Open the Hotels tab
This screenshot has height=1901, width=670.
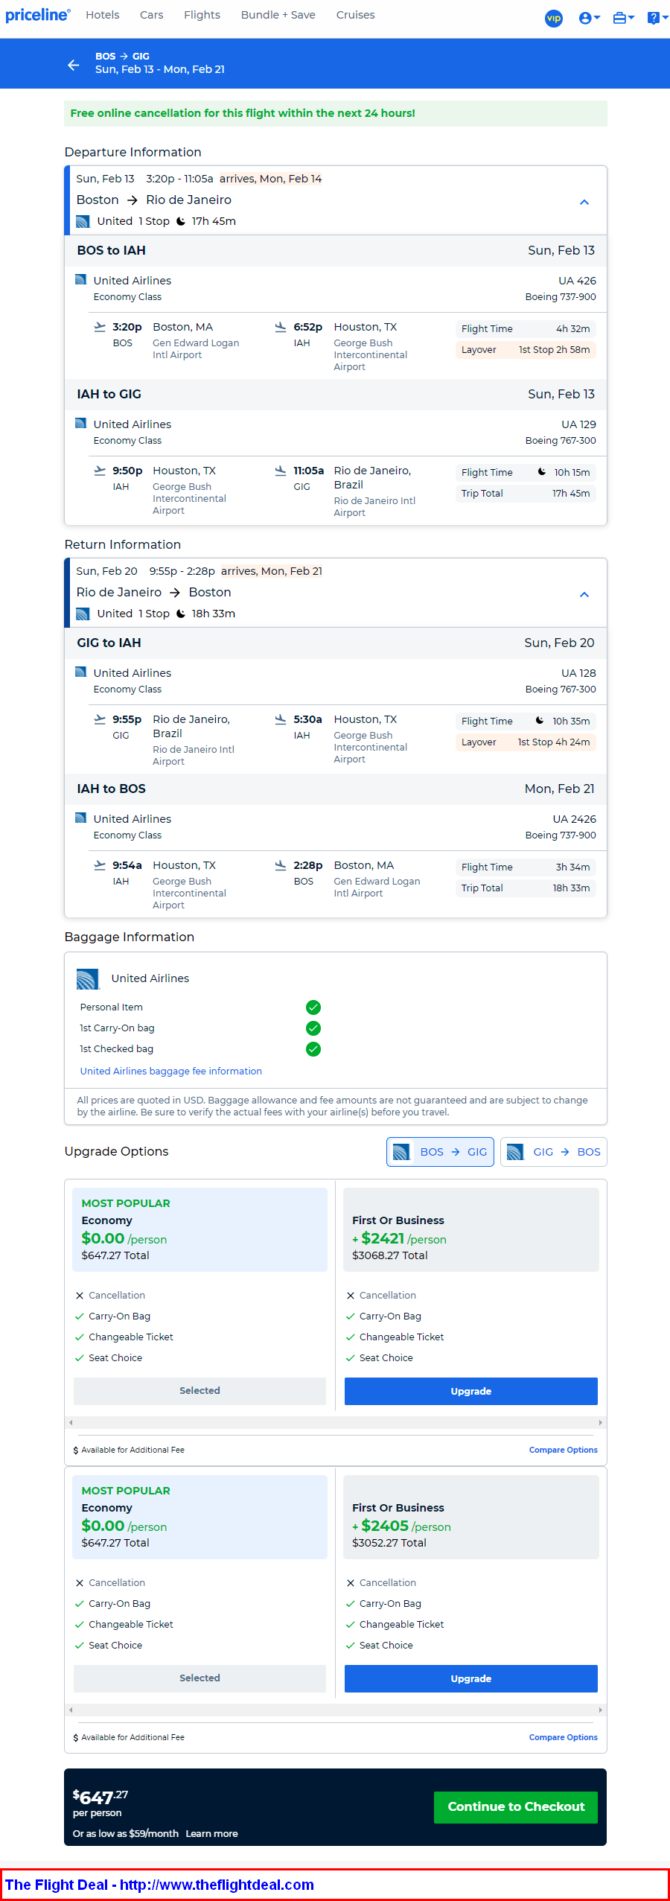click(102, 15)
